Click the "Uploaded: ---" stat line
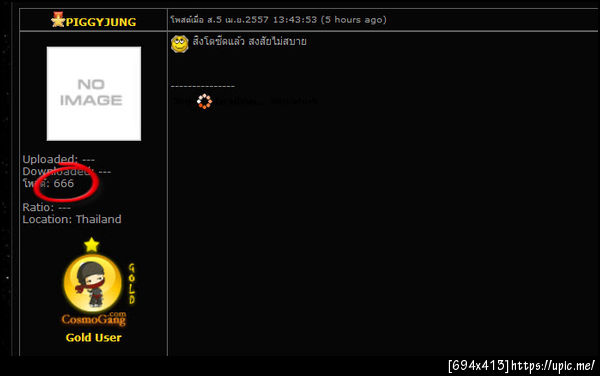600x376 pixels. [x=59, y=159]
